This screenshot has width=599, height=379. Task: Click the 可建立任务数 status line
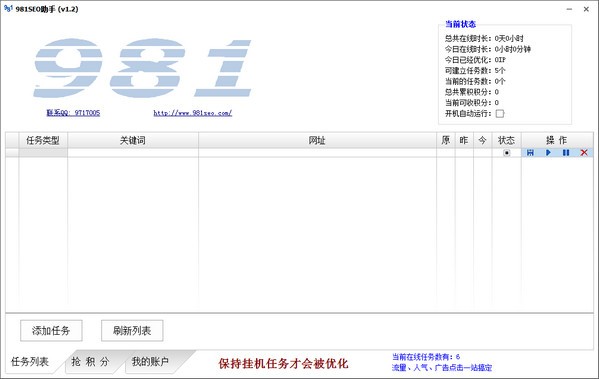[x=475, y=70]
